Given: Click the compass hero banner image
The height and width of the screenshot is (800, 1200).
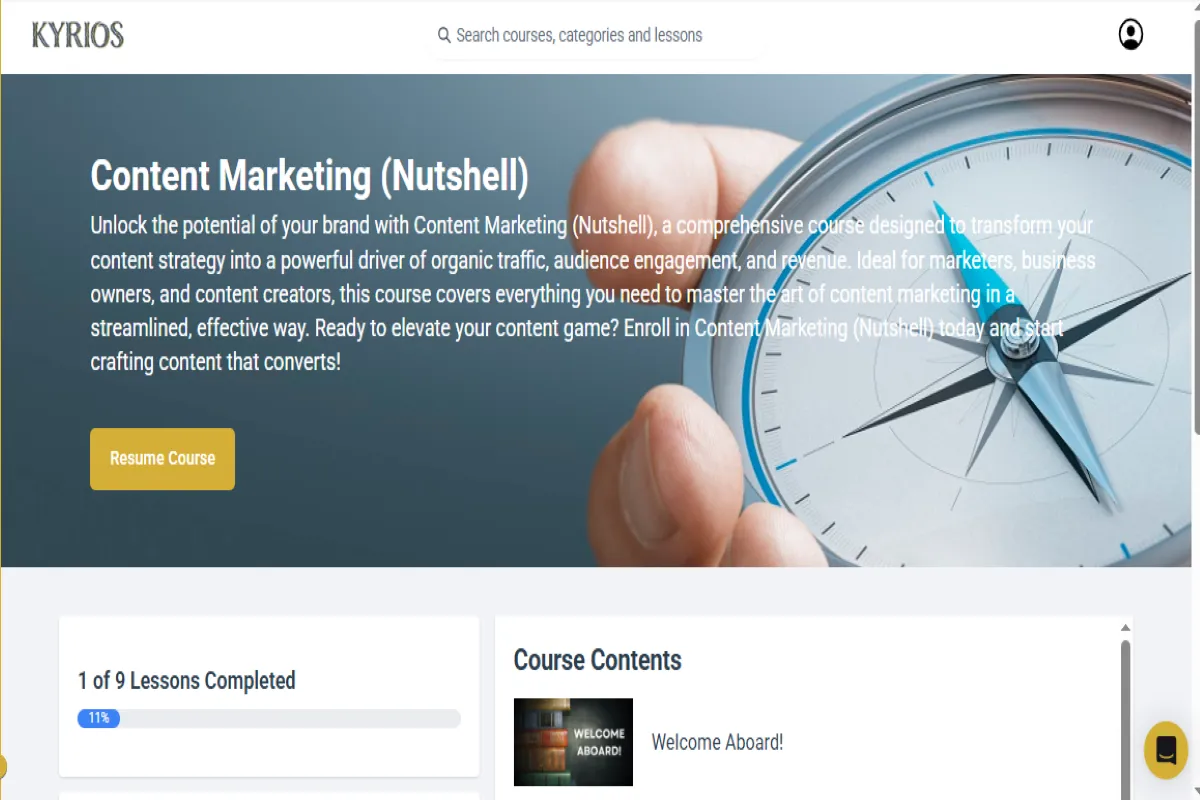Looking at the screenshot, I should point(600,320).
